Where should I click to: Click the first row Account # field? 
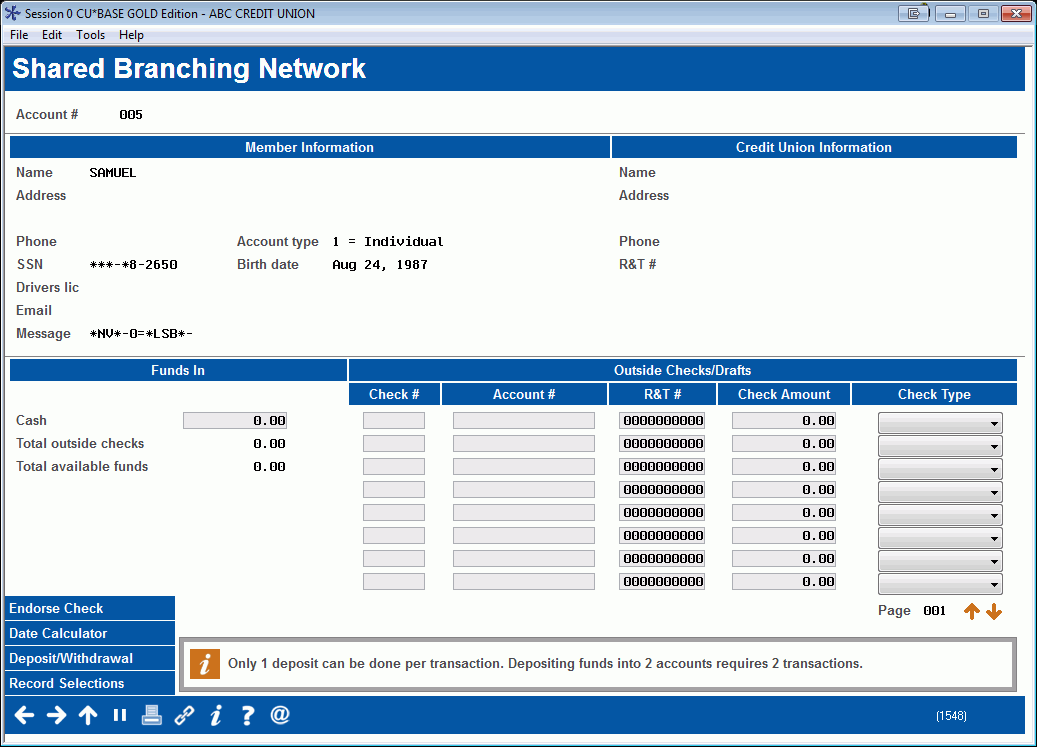click(x=524, y=420)
